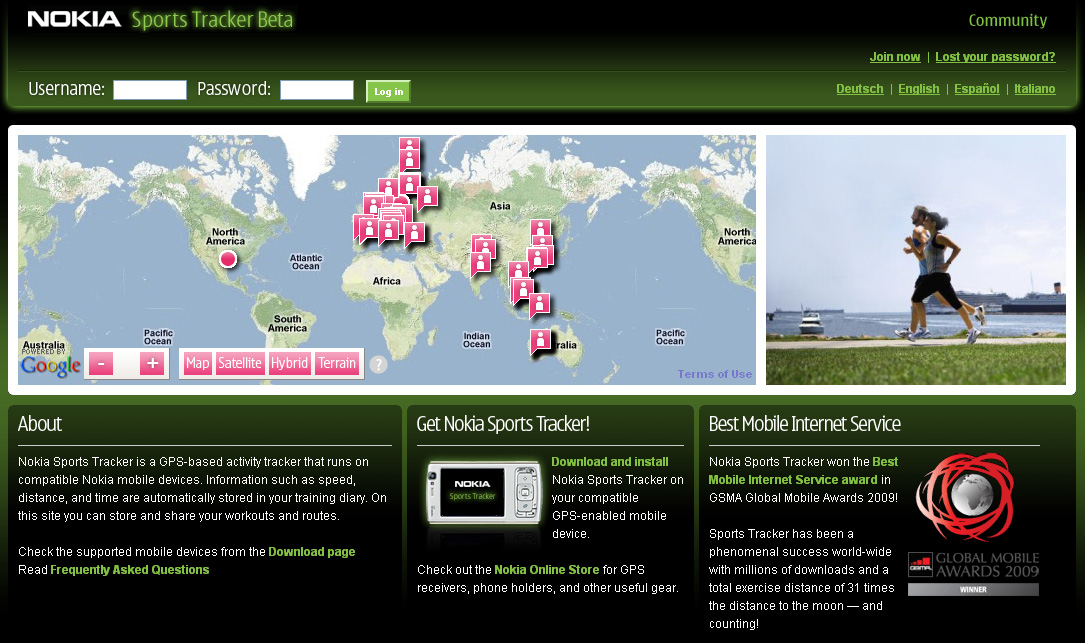Click the Google logo on the map
This screenshot has height=643, width=1085.
[x=51, y=365]
